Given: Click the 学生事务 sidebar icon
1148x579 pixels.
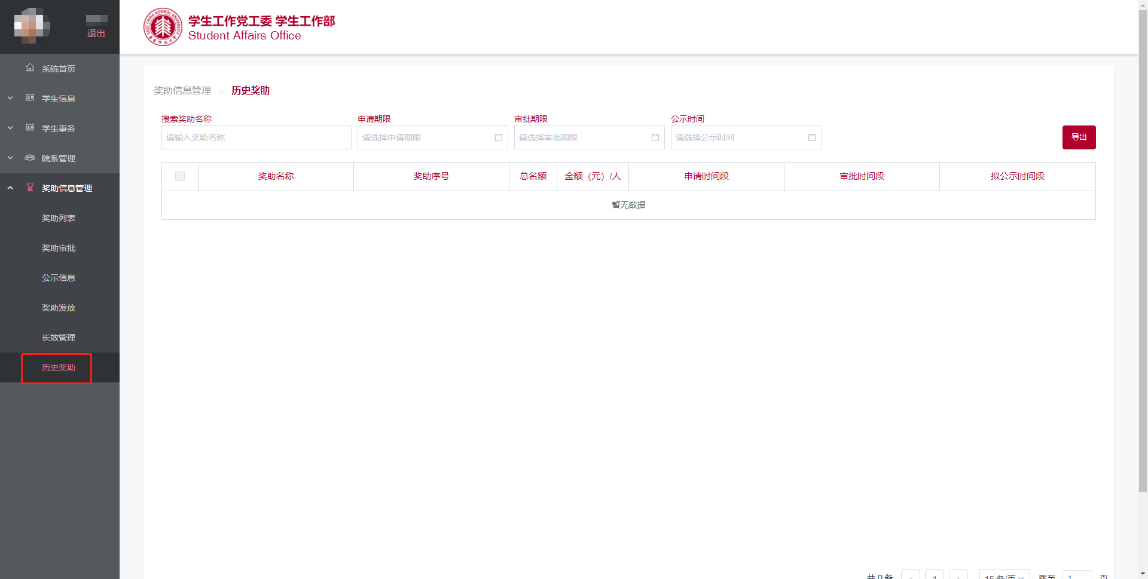Looking at the screenshot, I should [x=30, y=128].
